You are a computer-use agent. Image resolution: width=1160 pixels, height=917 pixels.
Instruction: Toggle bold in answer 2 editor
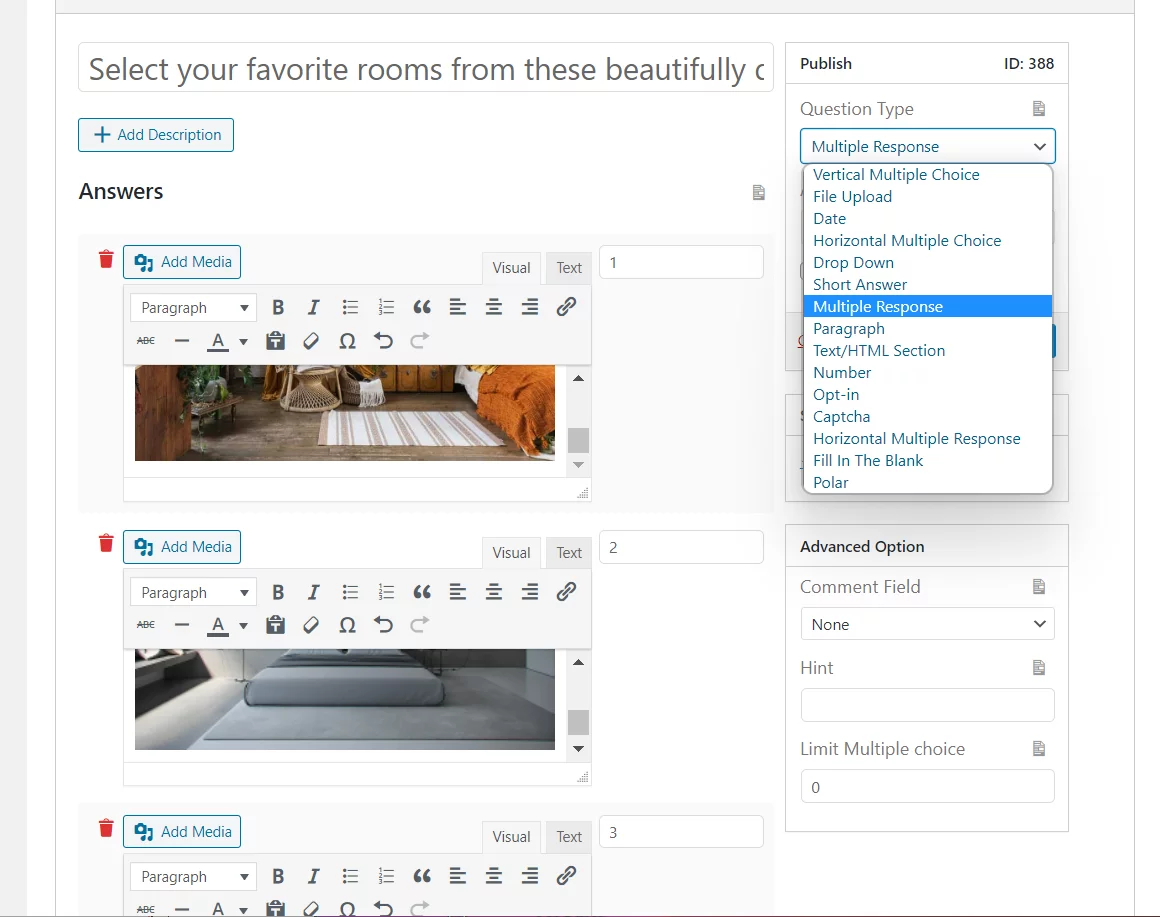pyautogui.click(x=278, y=592)
